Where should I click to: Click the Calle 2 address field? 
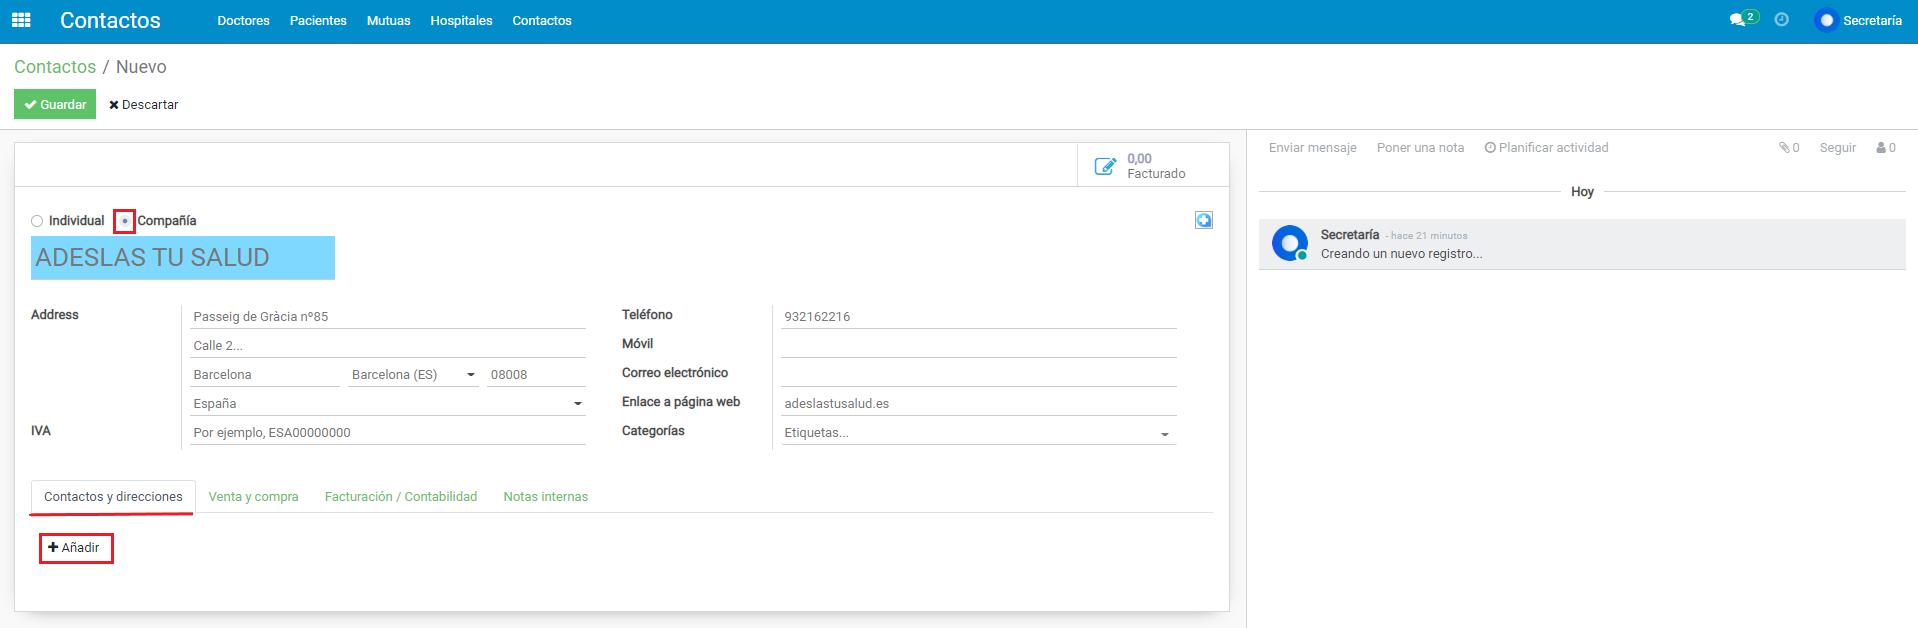388,346
